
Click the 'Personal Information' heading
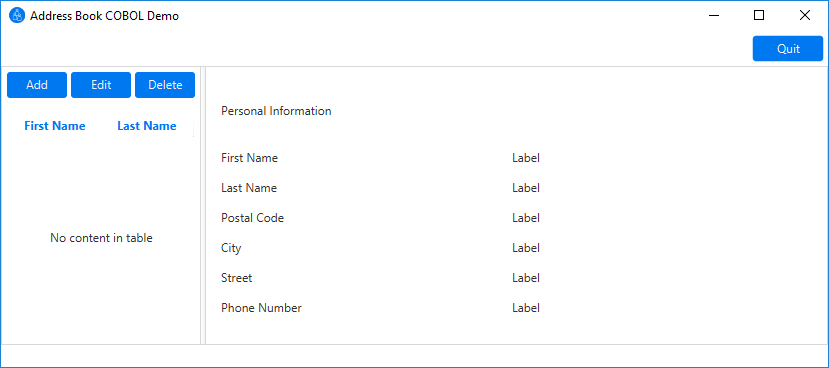pos(276,111)
